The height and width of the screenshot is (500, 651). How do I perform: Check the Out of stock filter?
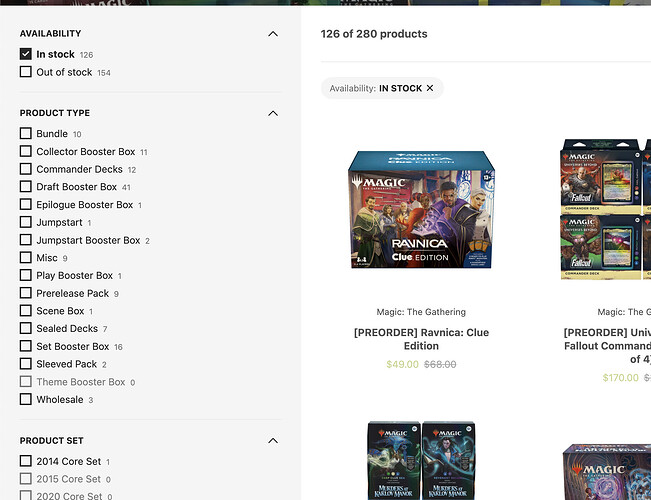point(26,72)
